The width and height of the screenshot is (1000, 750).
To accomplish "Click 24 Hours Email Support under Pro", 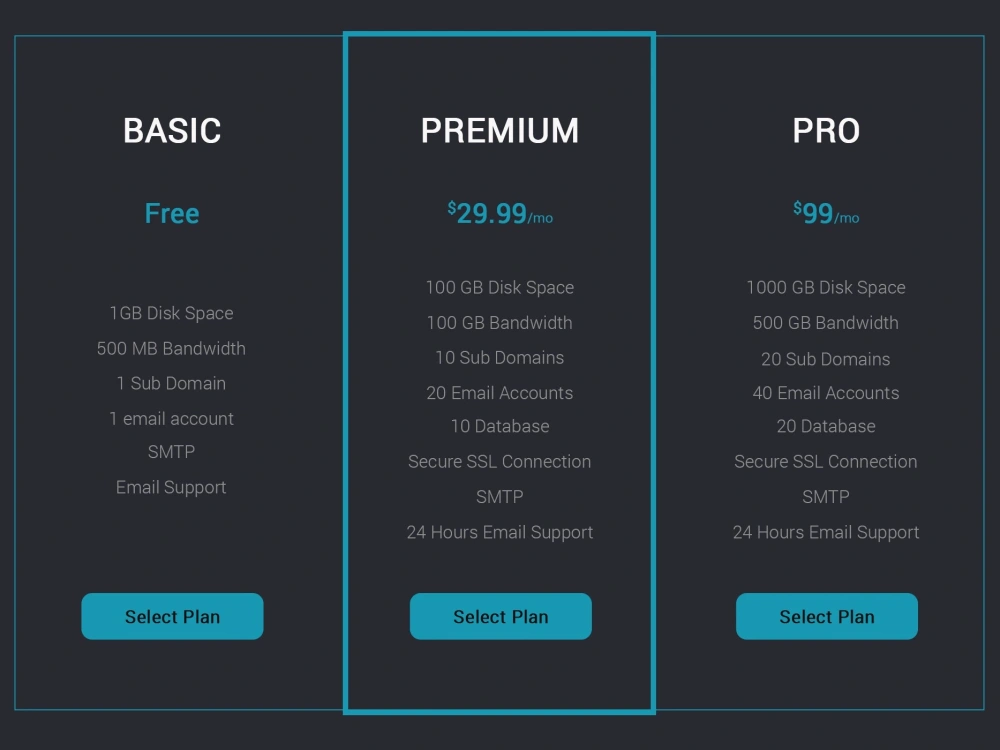I will pos(825,532).
